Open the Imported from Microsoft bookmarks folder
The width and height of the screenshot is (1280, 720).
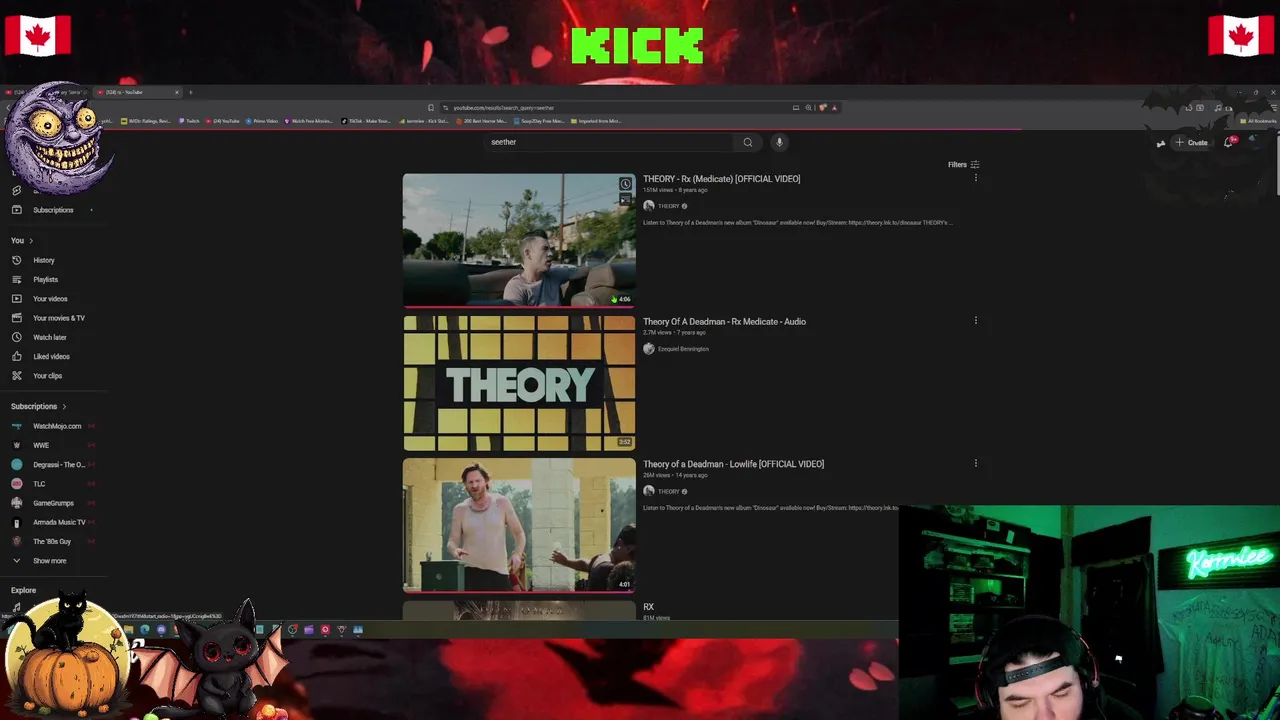pos(596,121)
